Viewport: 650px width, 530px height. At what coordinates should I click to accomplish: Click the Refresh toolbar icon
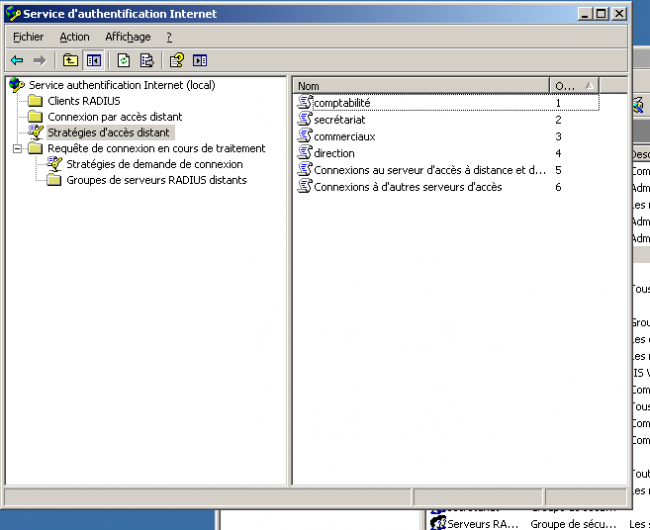point(124,60)
